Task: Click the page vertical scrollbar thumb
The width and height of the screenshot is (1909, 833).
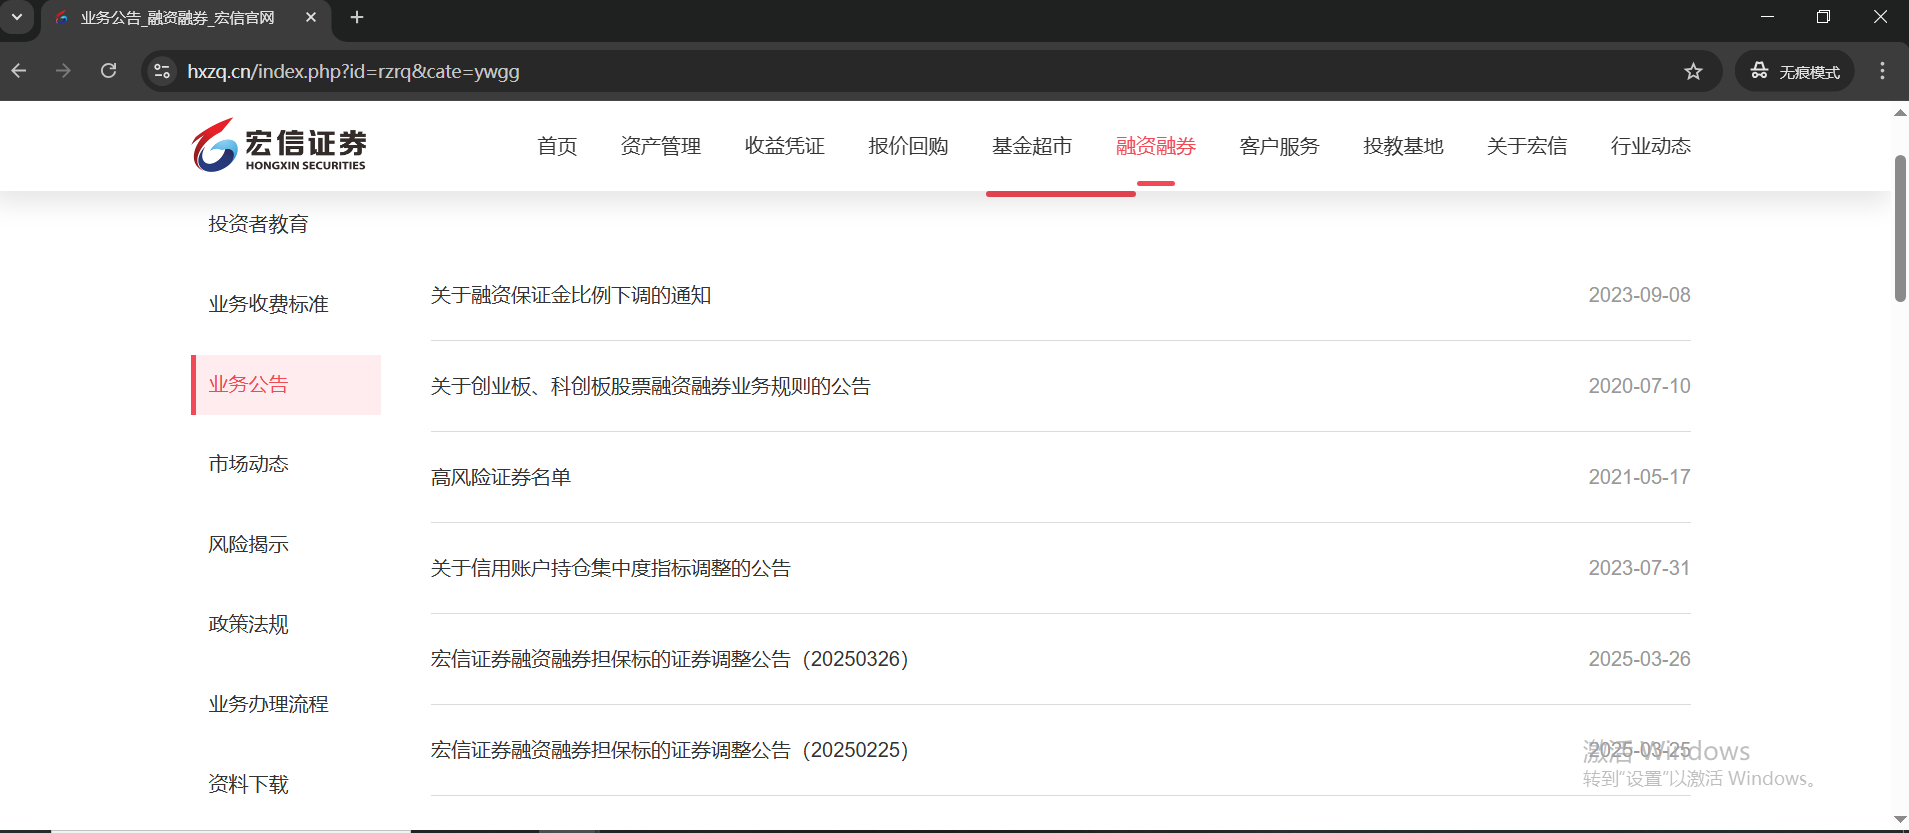Action: [x=1900, y=228]
